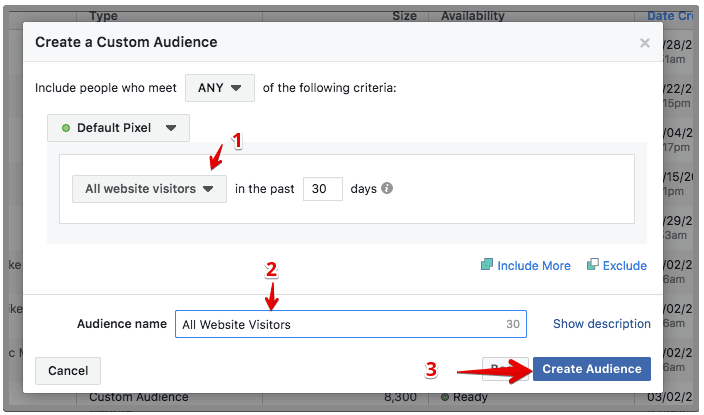This screenshot has height=415, width=704.
Task: Click the Audience name text field
Action: coord(351,324)
